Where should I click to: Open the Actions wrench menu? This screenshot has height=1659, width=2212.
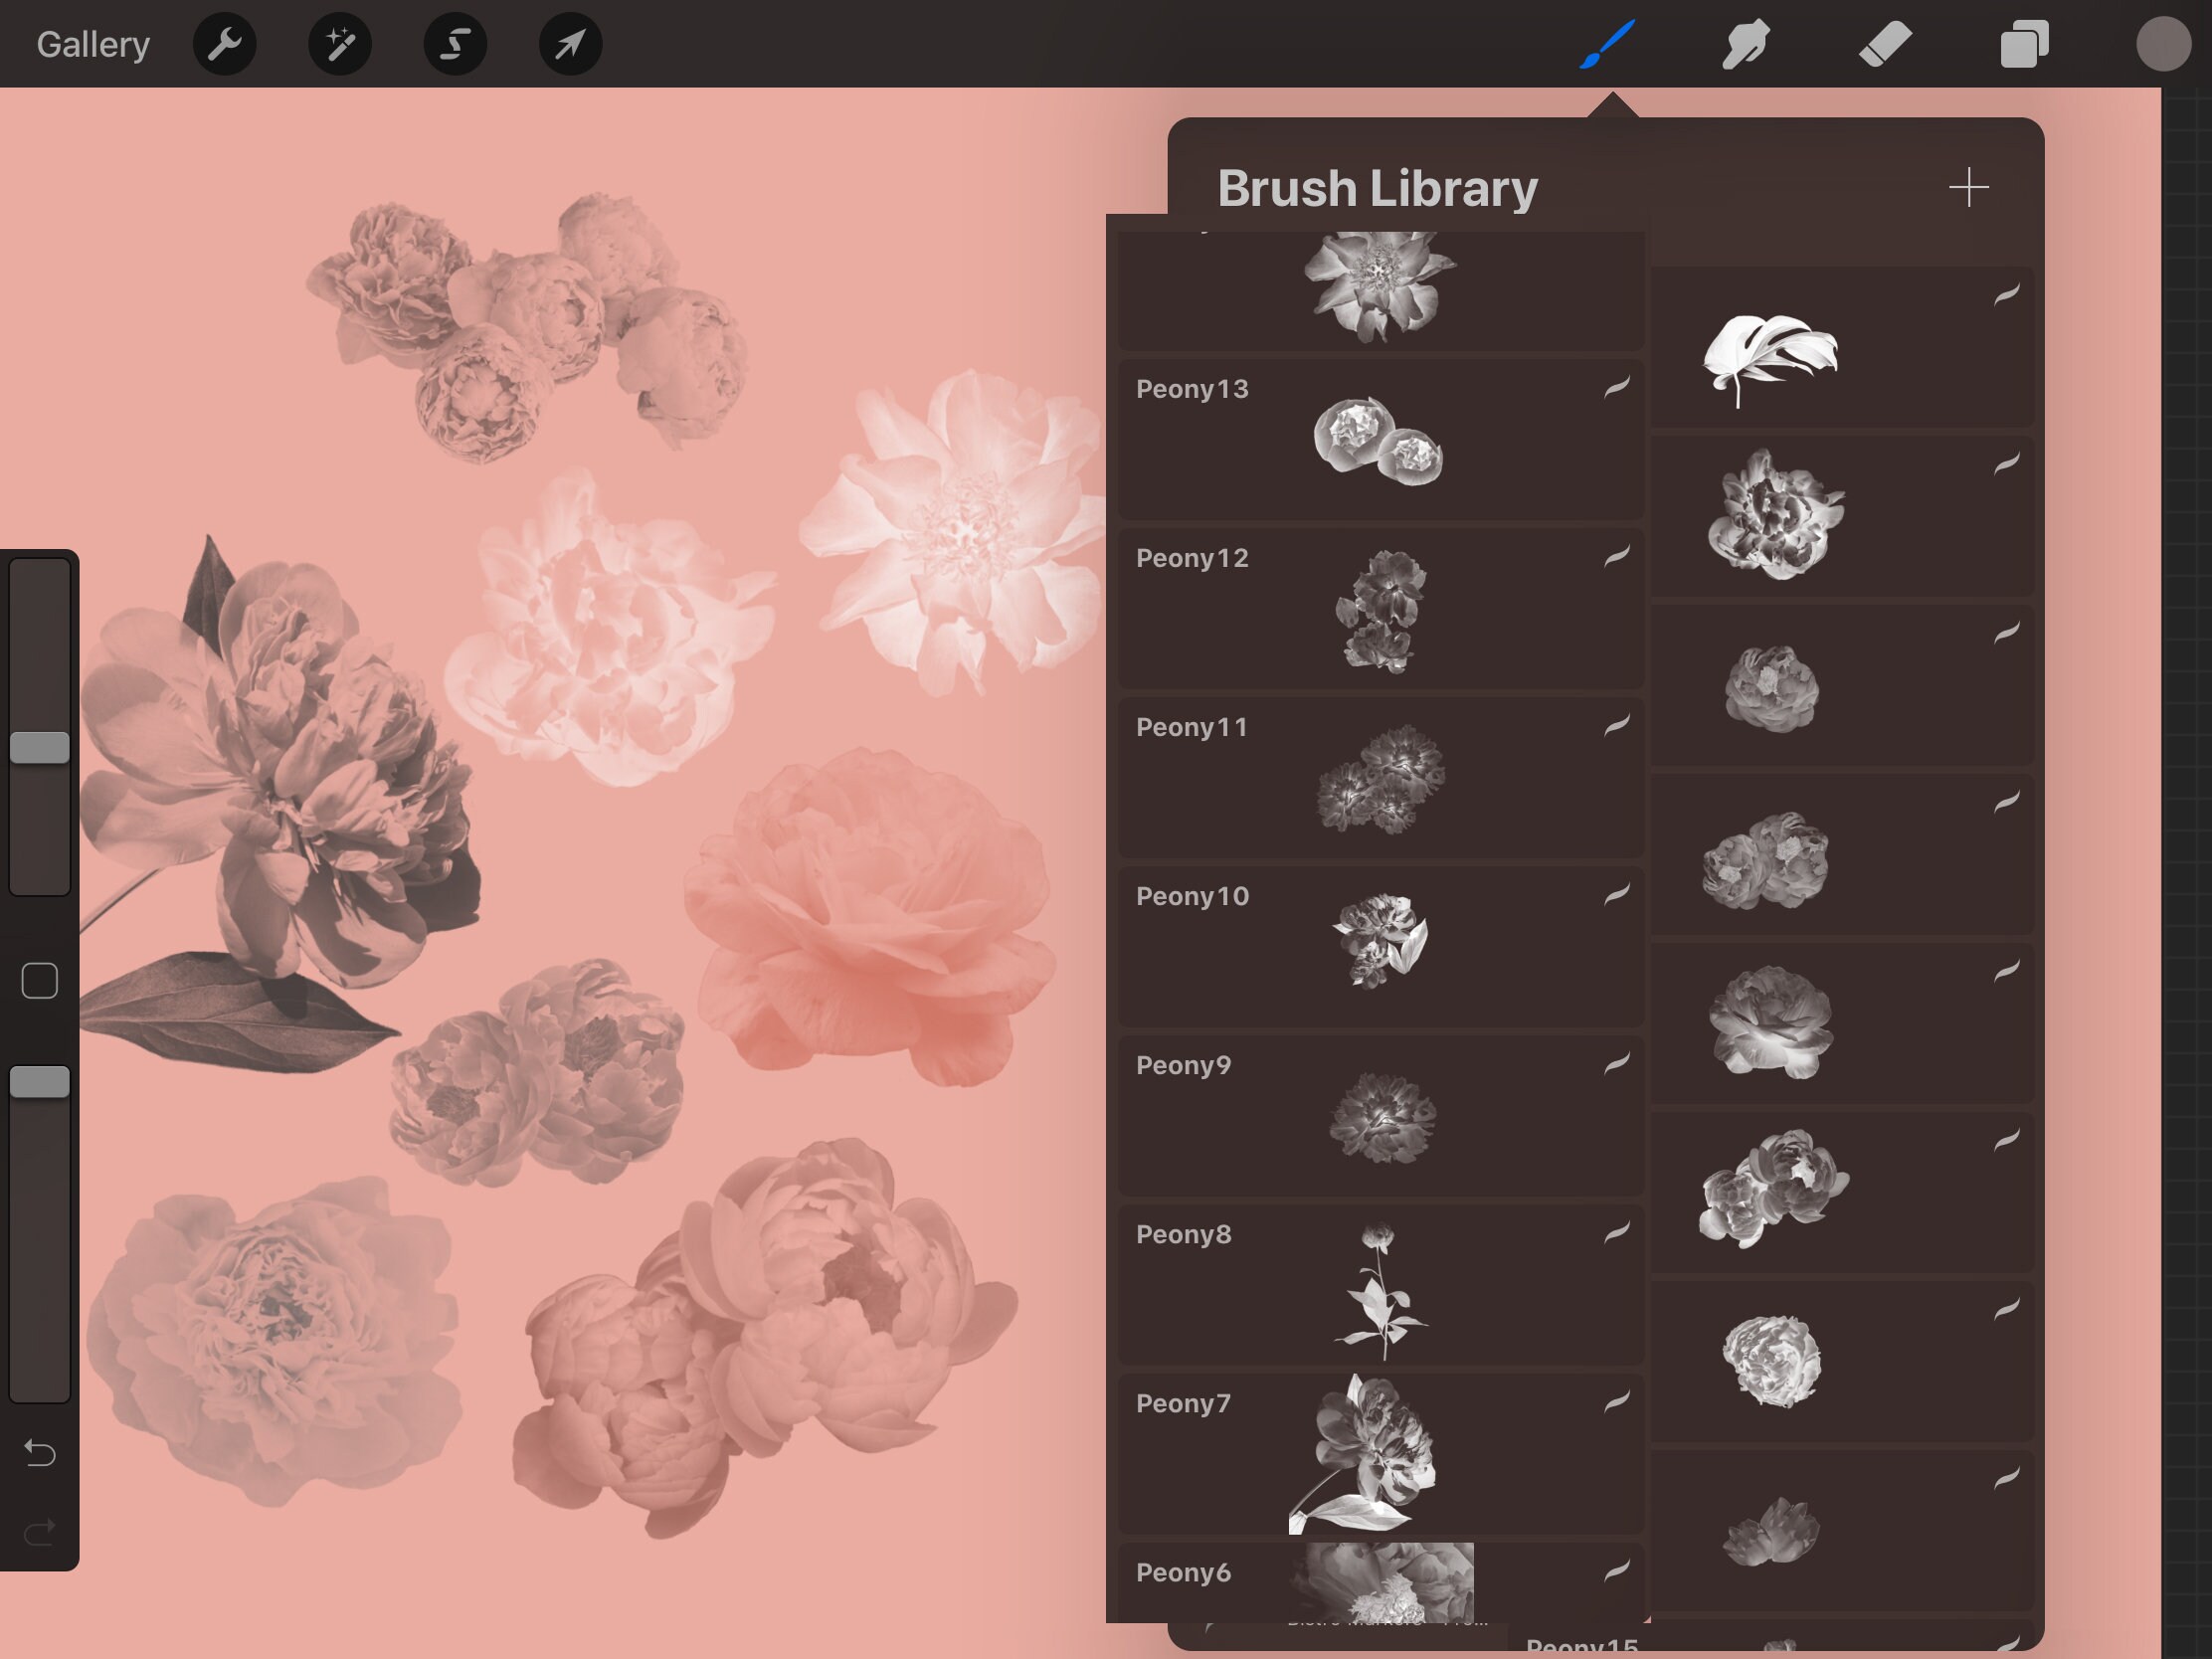(224, 44)
